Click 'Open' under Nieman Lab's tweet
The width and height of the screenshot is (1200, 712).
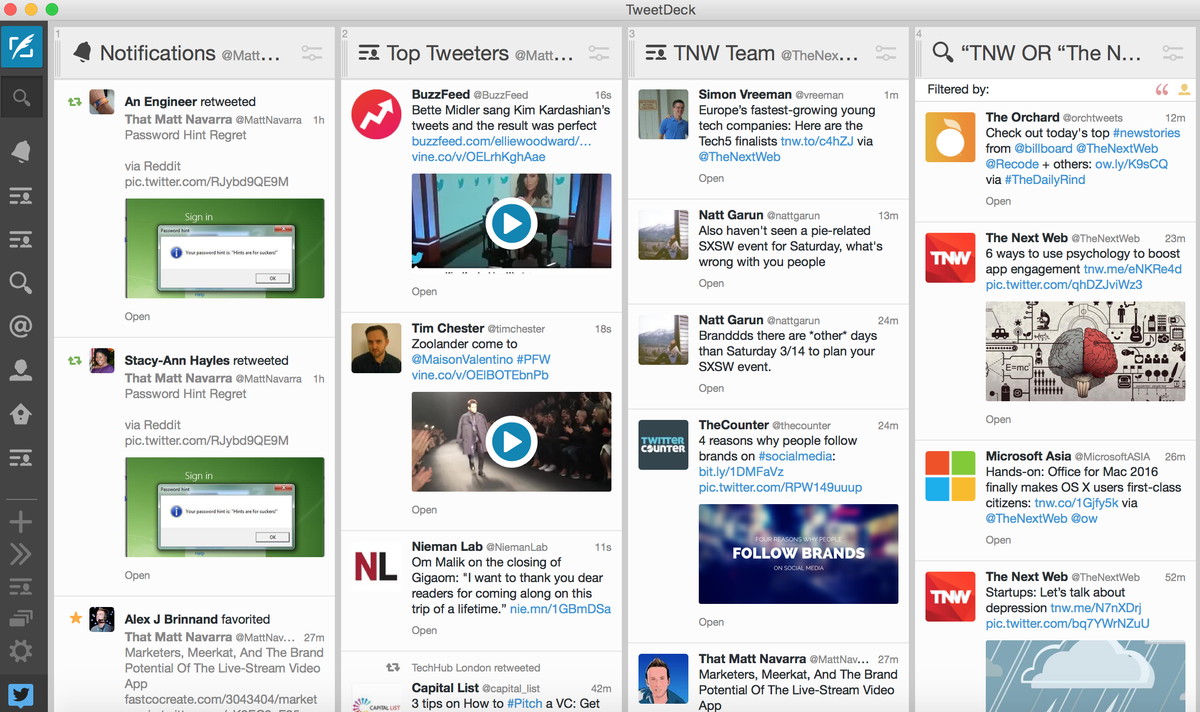[424, 631]
